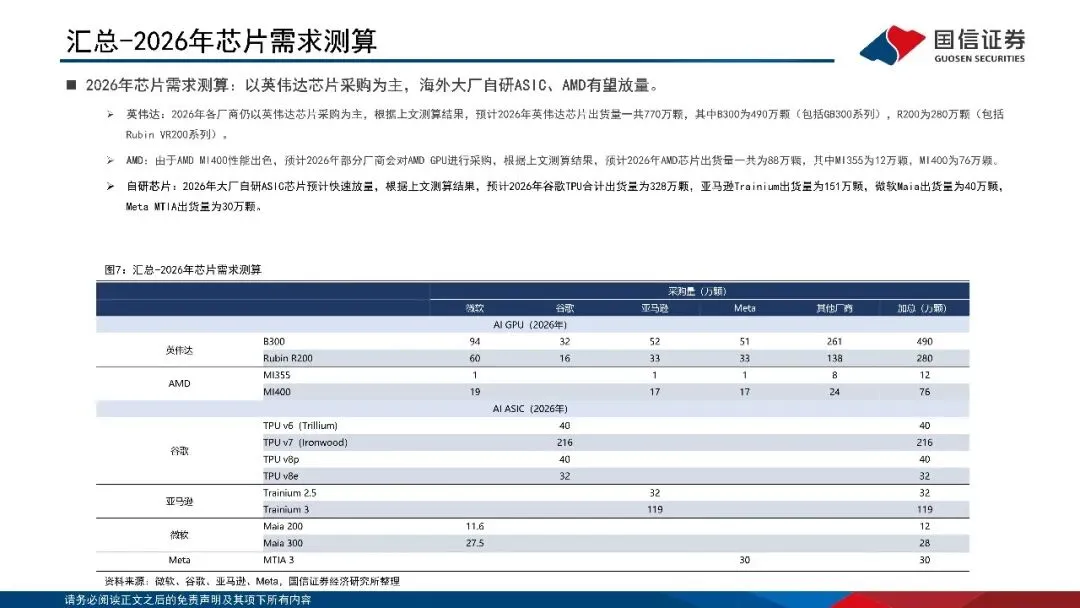Click value '27.5' in the Maia 300 row

pyautogui.click(x=475, y=543)
